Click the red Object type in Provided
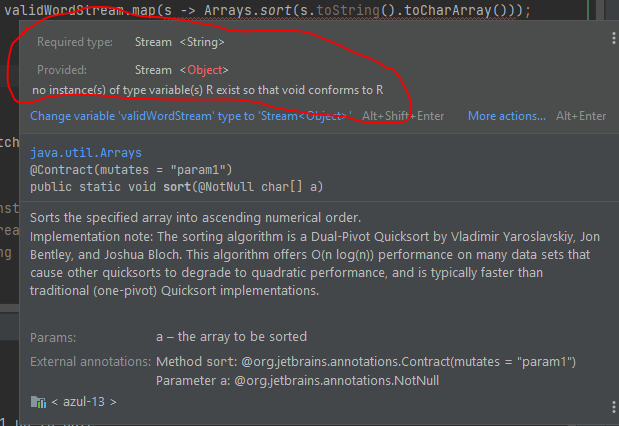Viewport: 619px width, 426px height. click(x=205, y=70)
